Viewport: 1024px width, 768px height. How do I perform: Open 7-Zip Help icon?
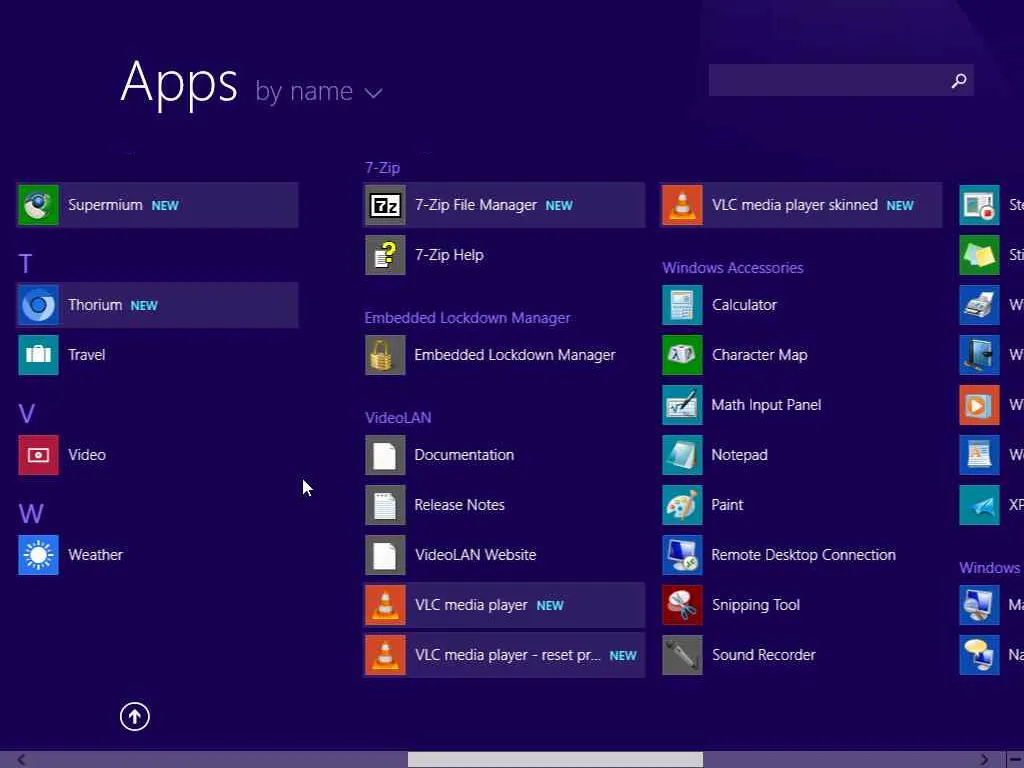(385, 255)
